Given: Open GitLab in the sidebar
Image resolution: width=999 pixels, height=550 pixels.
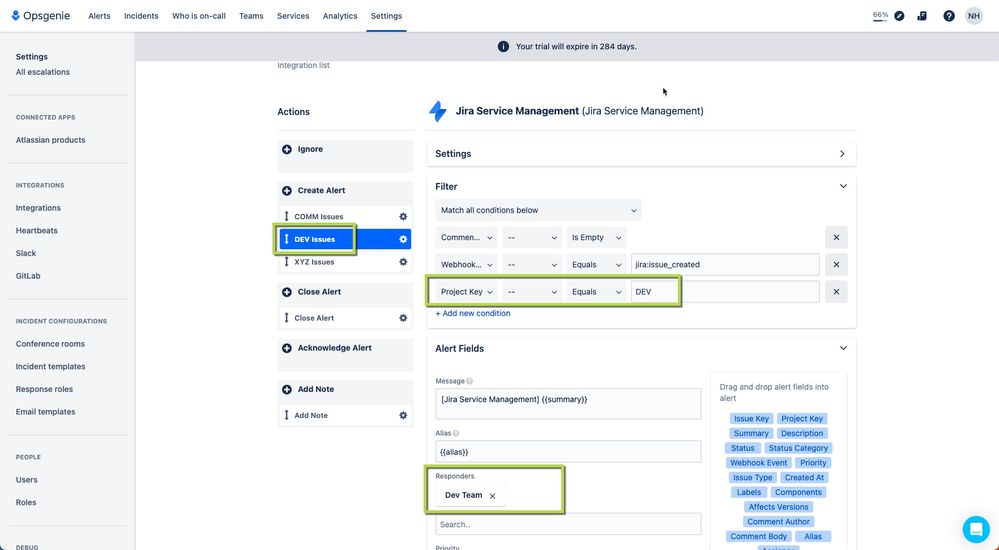Looking at the screenshot, I should (x=28, y=276).
